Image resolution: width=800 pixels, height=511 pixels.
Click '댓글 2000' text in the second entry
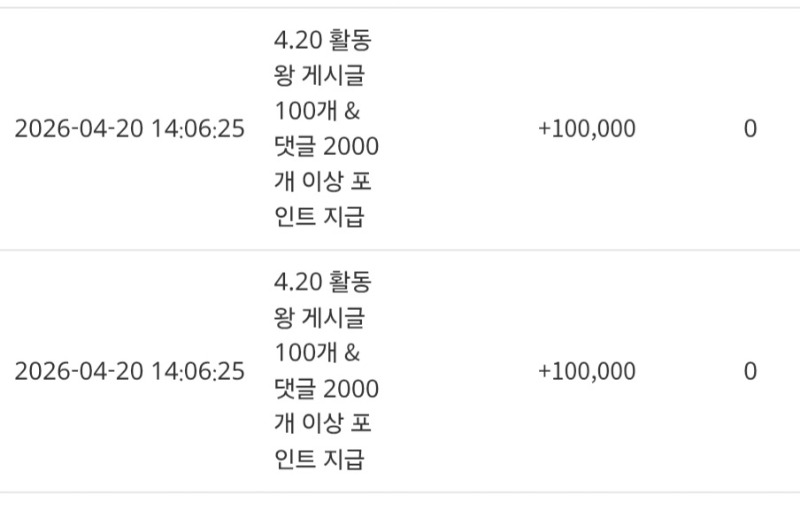[327, 390]
